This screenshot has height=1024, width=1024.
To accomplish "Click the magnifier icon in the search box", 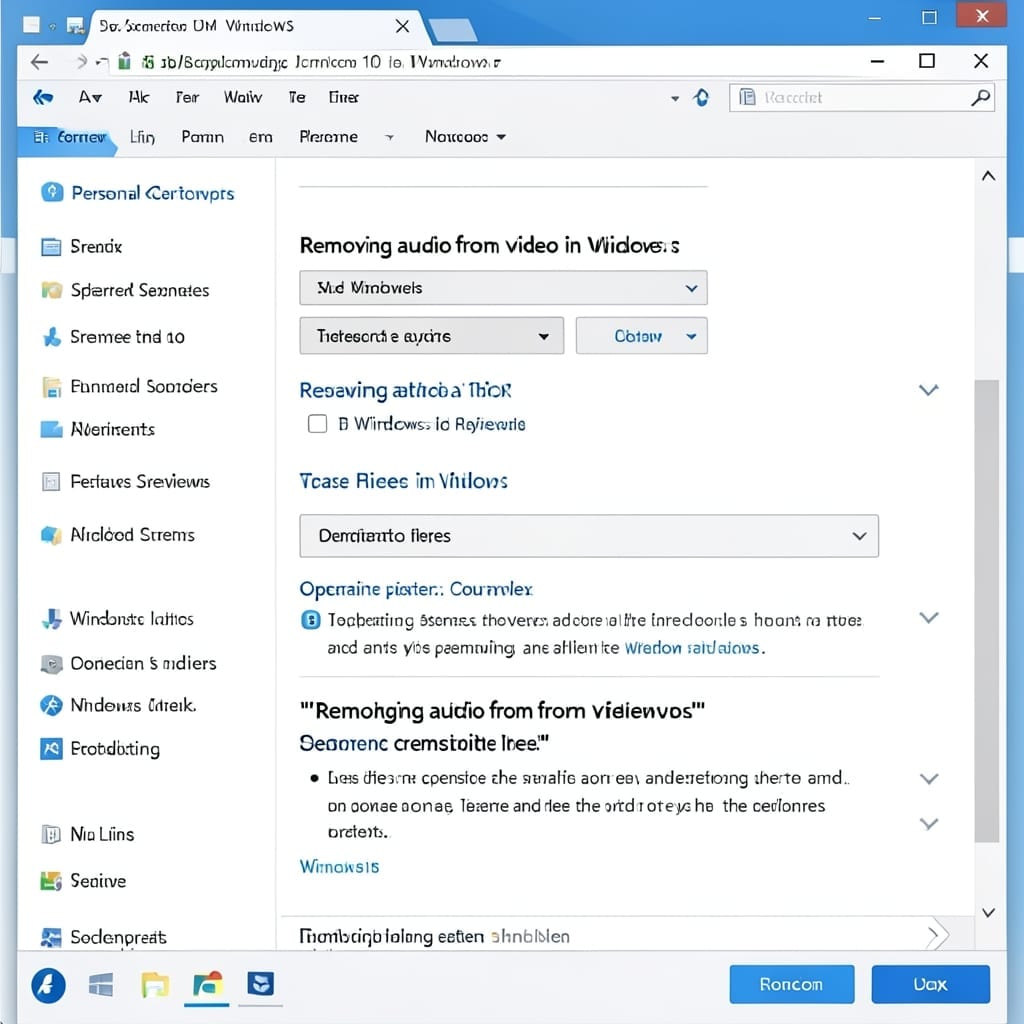I will pos(980,98).
